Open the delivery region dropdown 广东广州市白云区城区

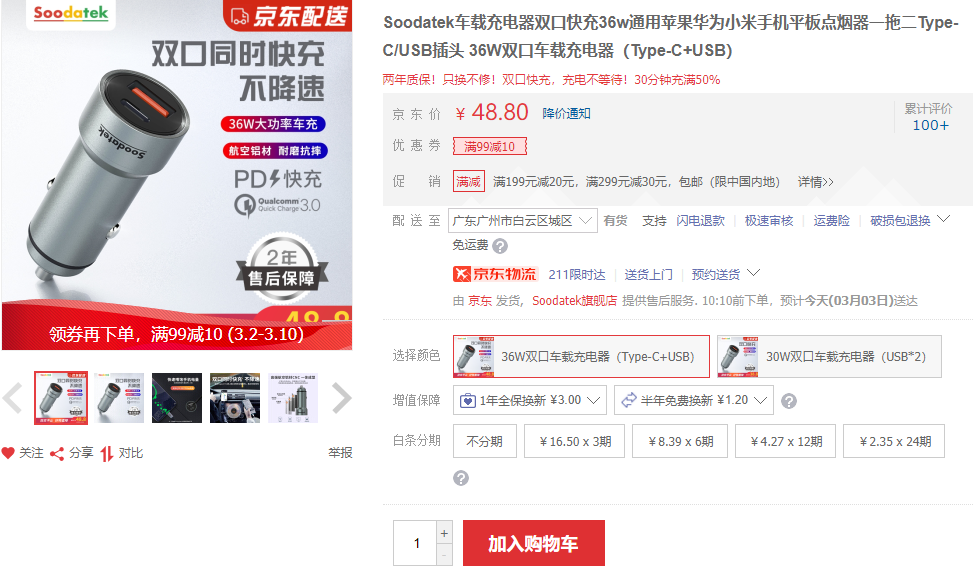coord(523,221)
